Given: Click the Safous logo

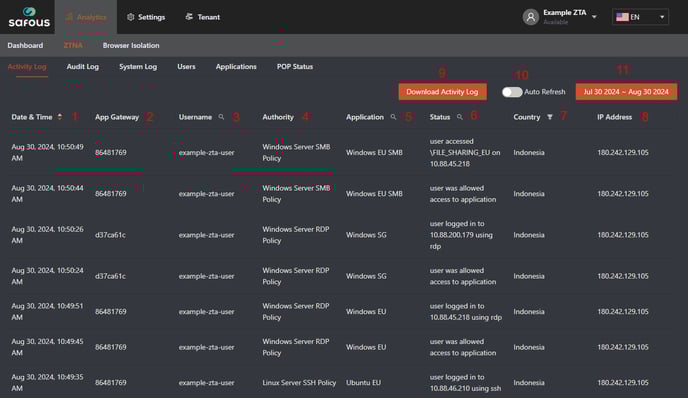Looking at the screenshot, I should (x=29, y=17).
